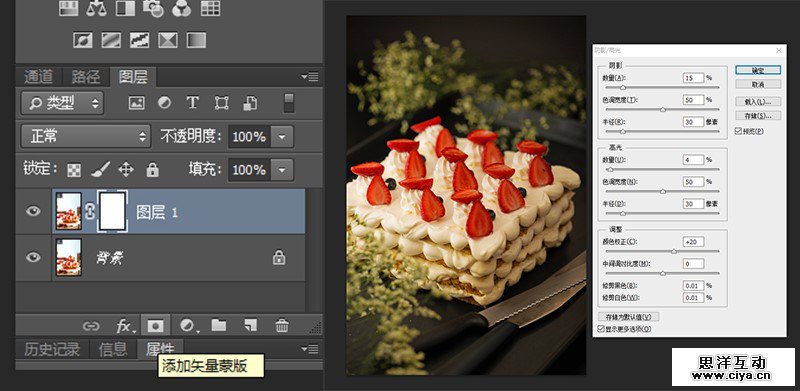Hide 图层 1 with eye icon
800x391 pixels.
click(x=33, y=211)
